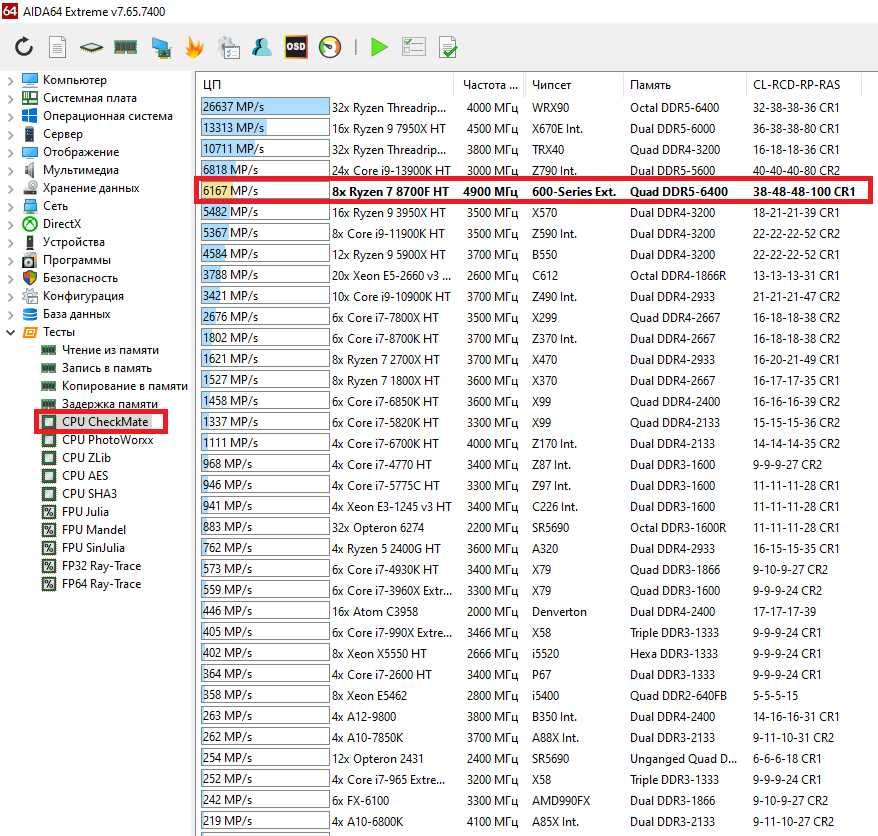Expand the Сервер tree node
The width and height of the screenshot is (878, 836).
(10, 134)
